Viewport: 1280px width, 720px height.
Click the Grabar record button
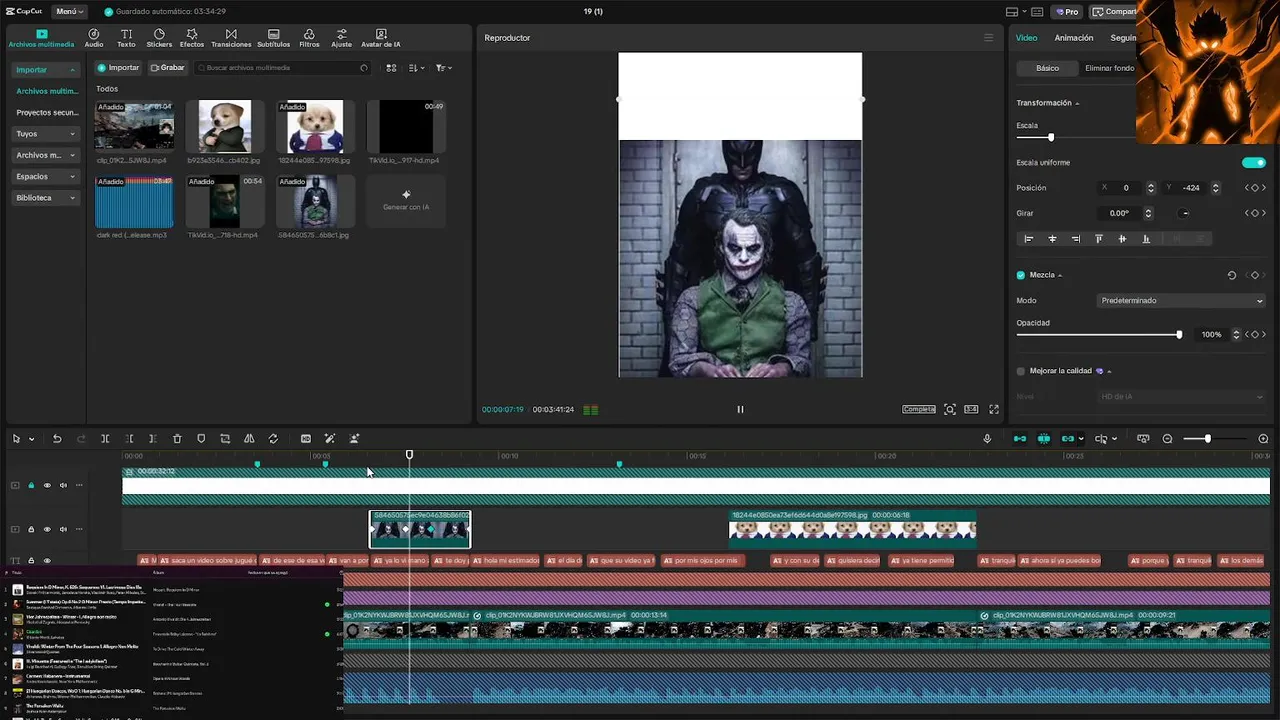pyautogui.click(x=167, y=68)
